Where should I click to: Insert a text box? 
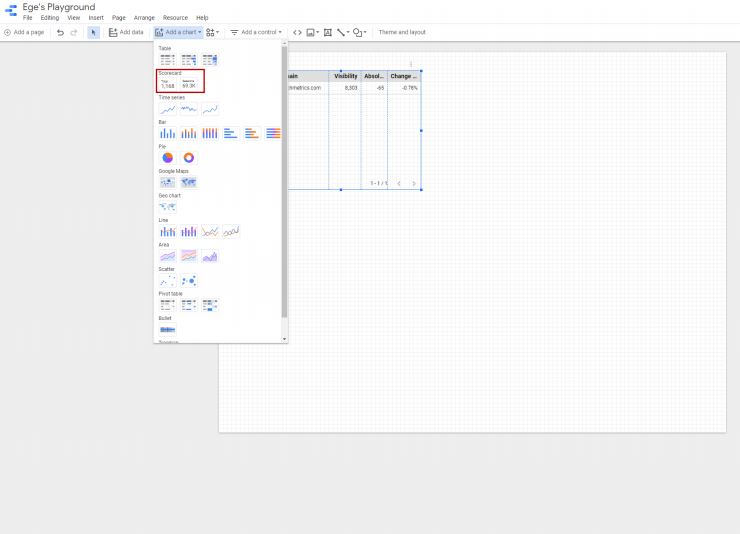tap(328, 33)
